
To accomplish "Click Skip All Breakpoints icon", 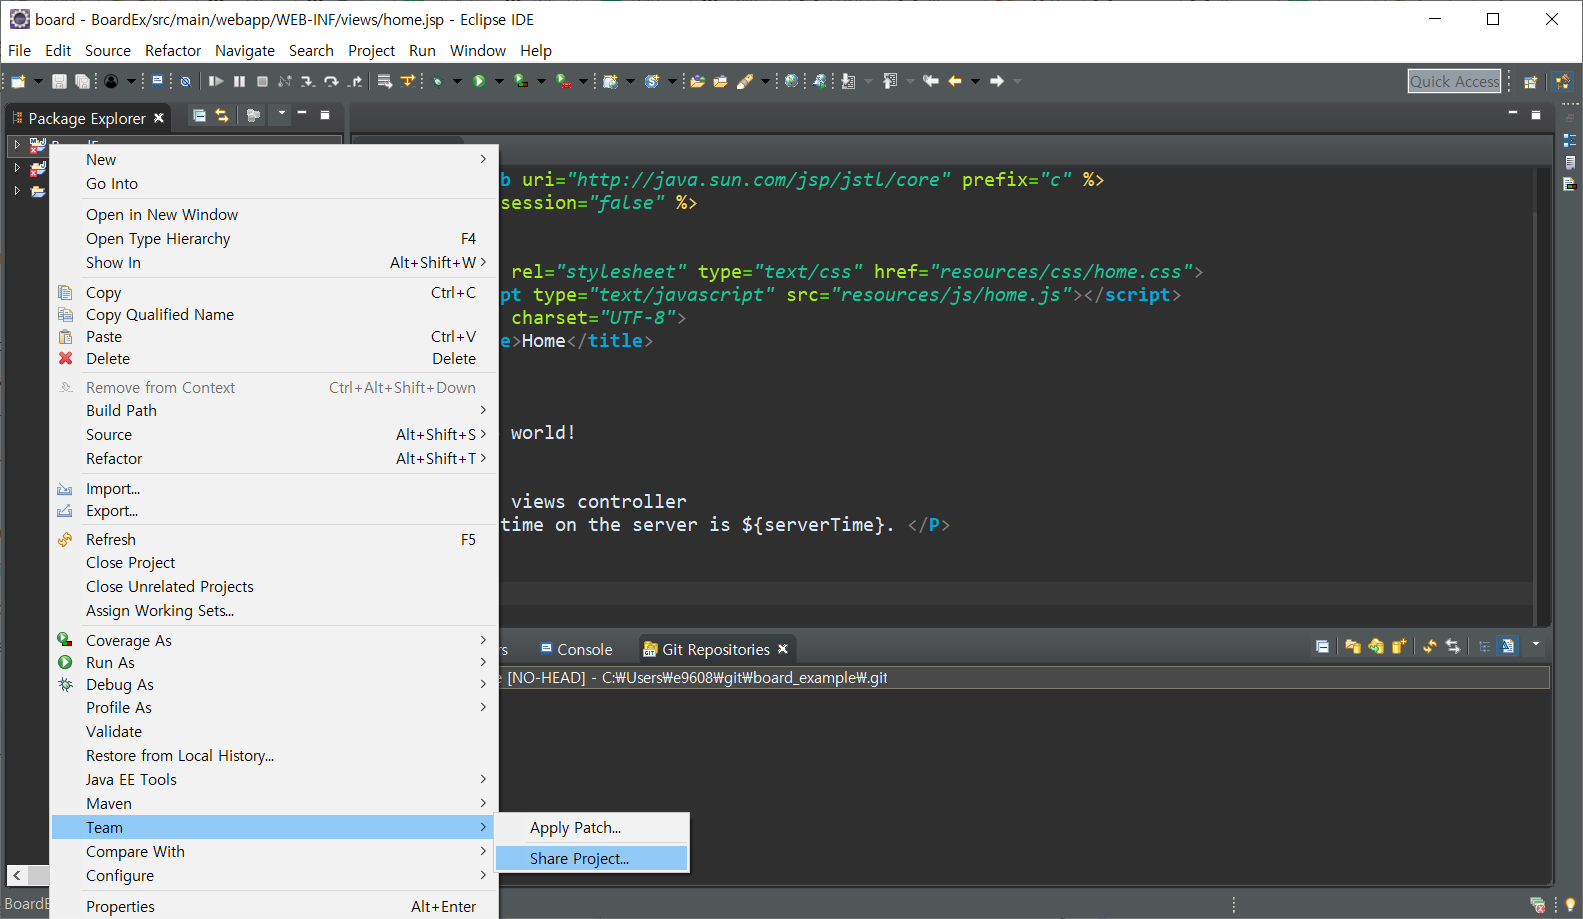I will pyautogui.click(x=185, y=81).
